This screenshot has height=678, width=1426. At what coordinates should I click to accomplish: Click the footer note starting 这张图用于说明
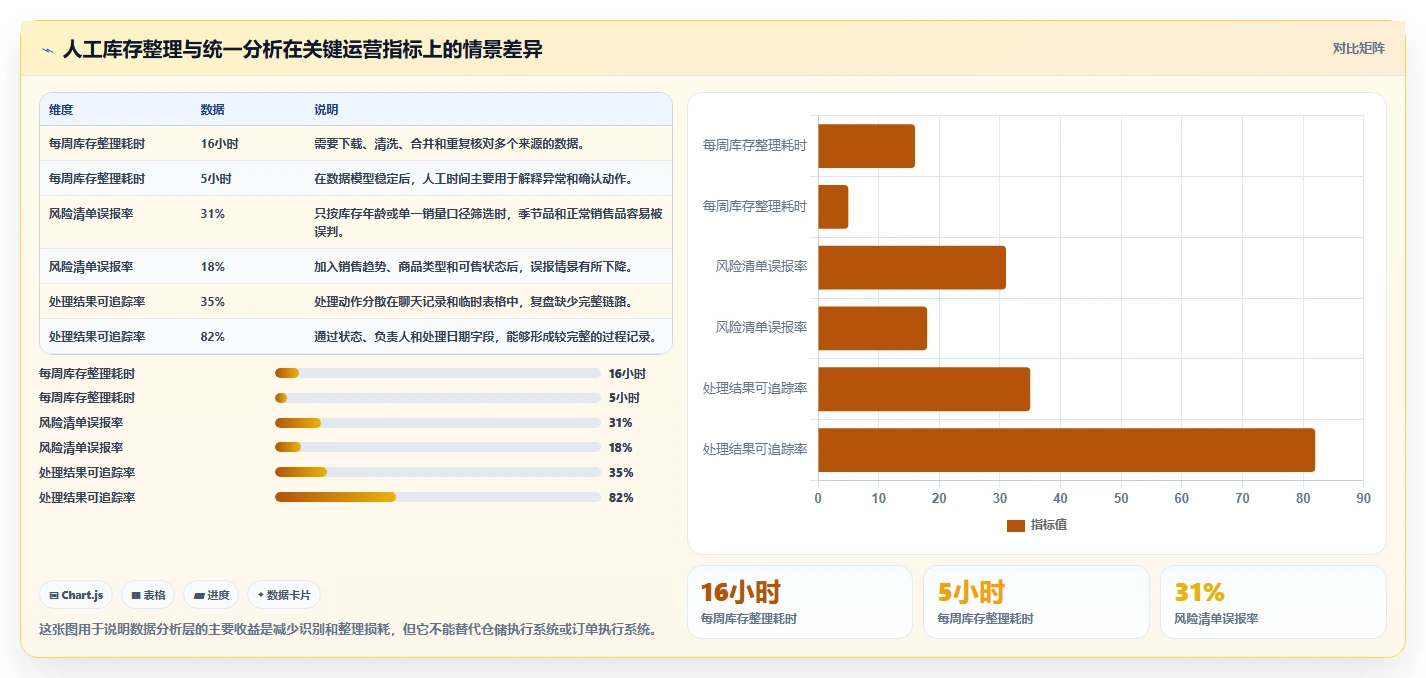coord(348,630)
